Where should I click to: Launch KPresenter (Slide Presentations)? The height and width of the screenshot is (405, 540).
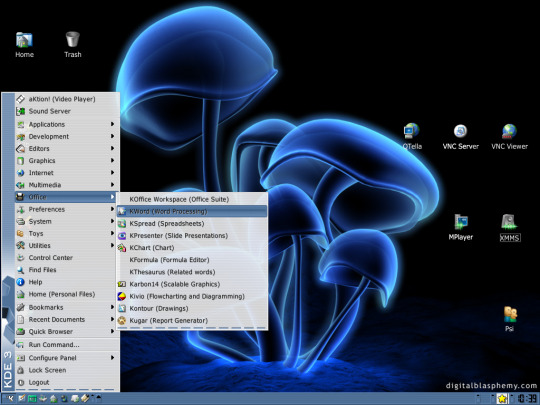coord(192,236)
